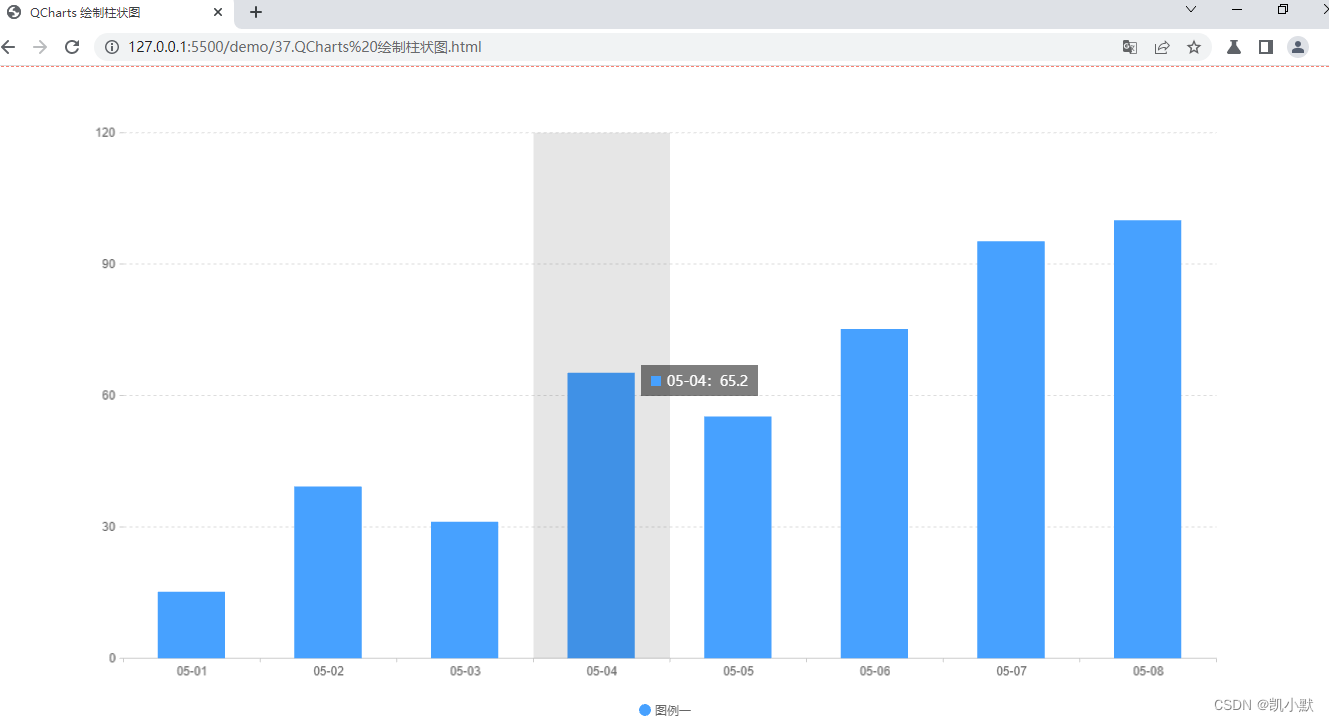Image resolution: width=1329 pixels, height=722 pixels.
Task: Click the blue square inside the tooltip
Action: point(656,381)
